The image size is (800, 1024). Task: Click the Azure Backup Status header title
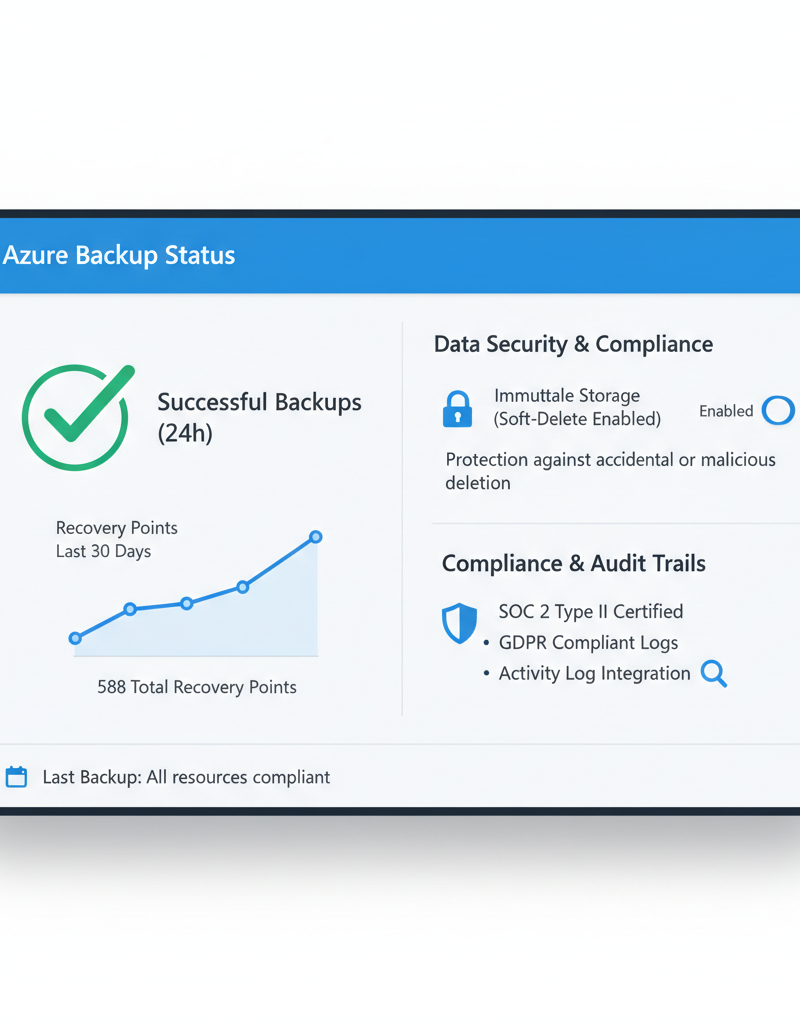(x=118, y=255)
